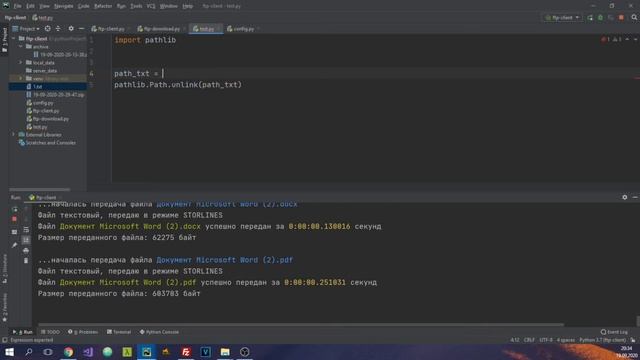Open the TODO tool window button

click(50, 332)
